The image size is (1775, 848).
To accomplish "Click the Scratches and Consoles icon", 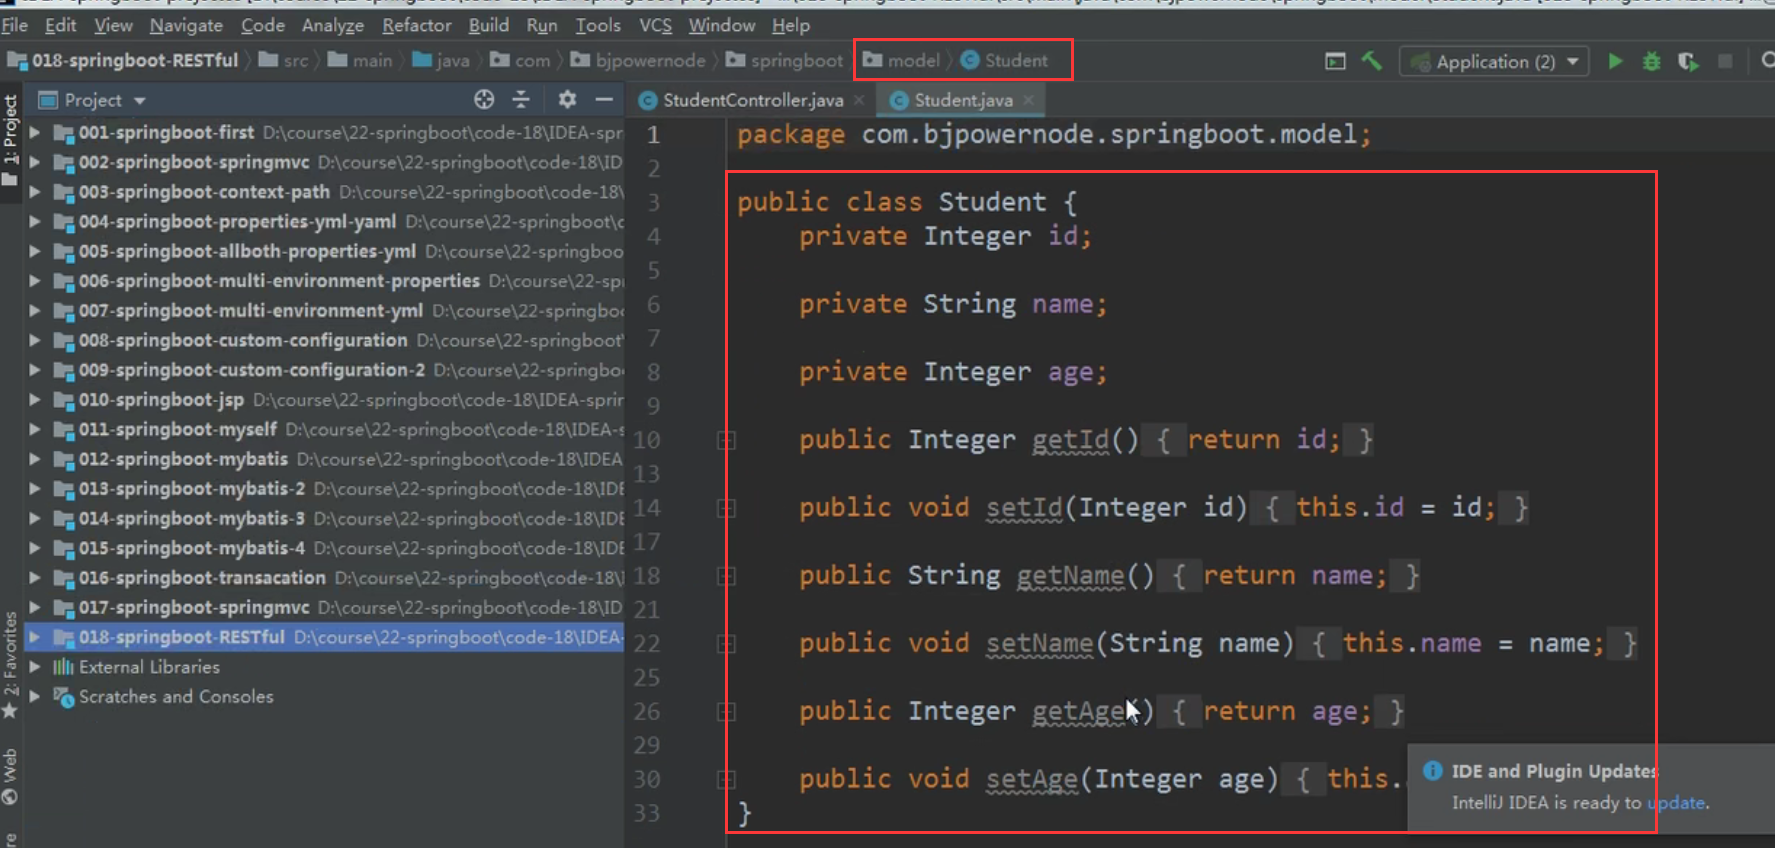I will pos(63,697).
